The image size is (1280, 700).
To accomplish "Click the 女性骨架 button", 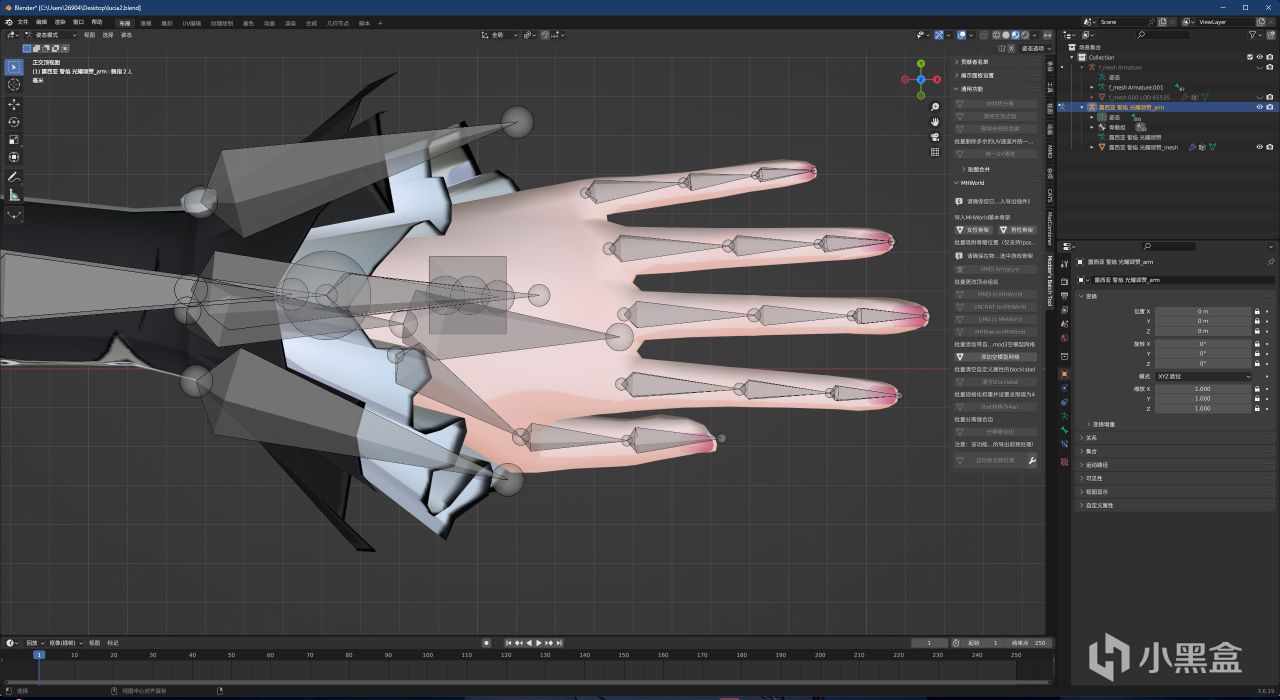I will 973,230.
